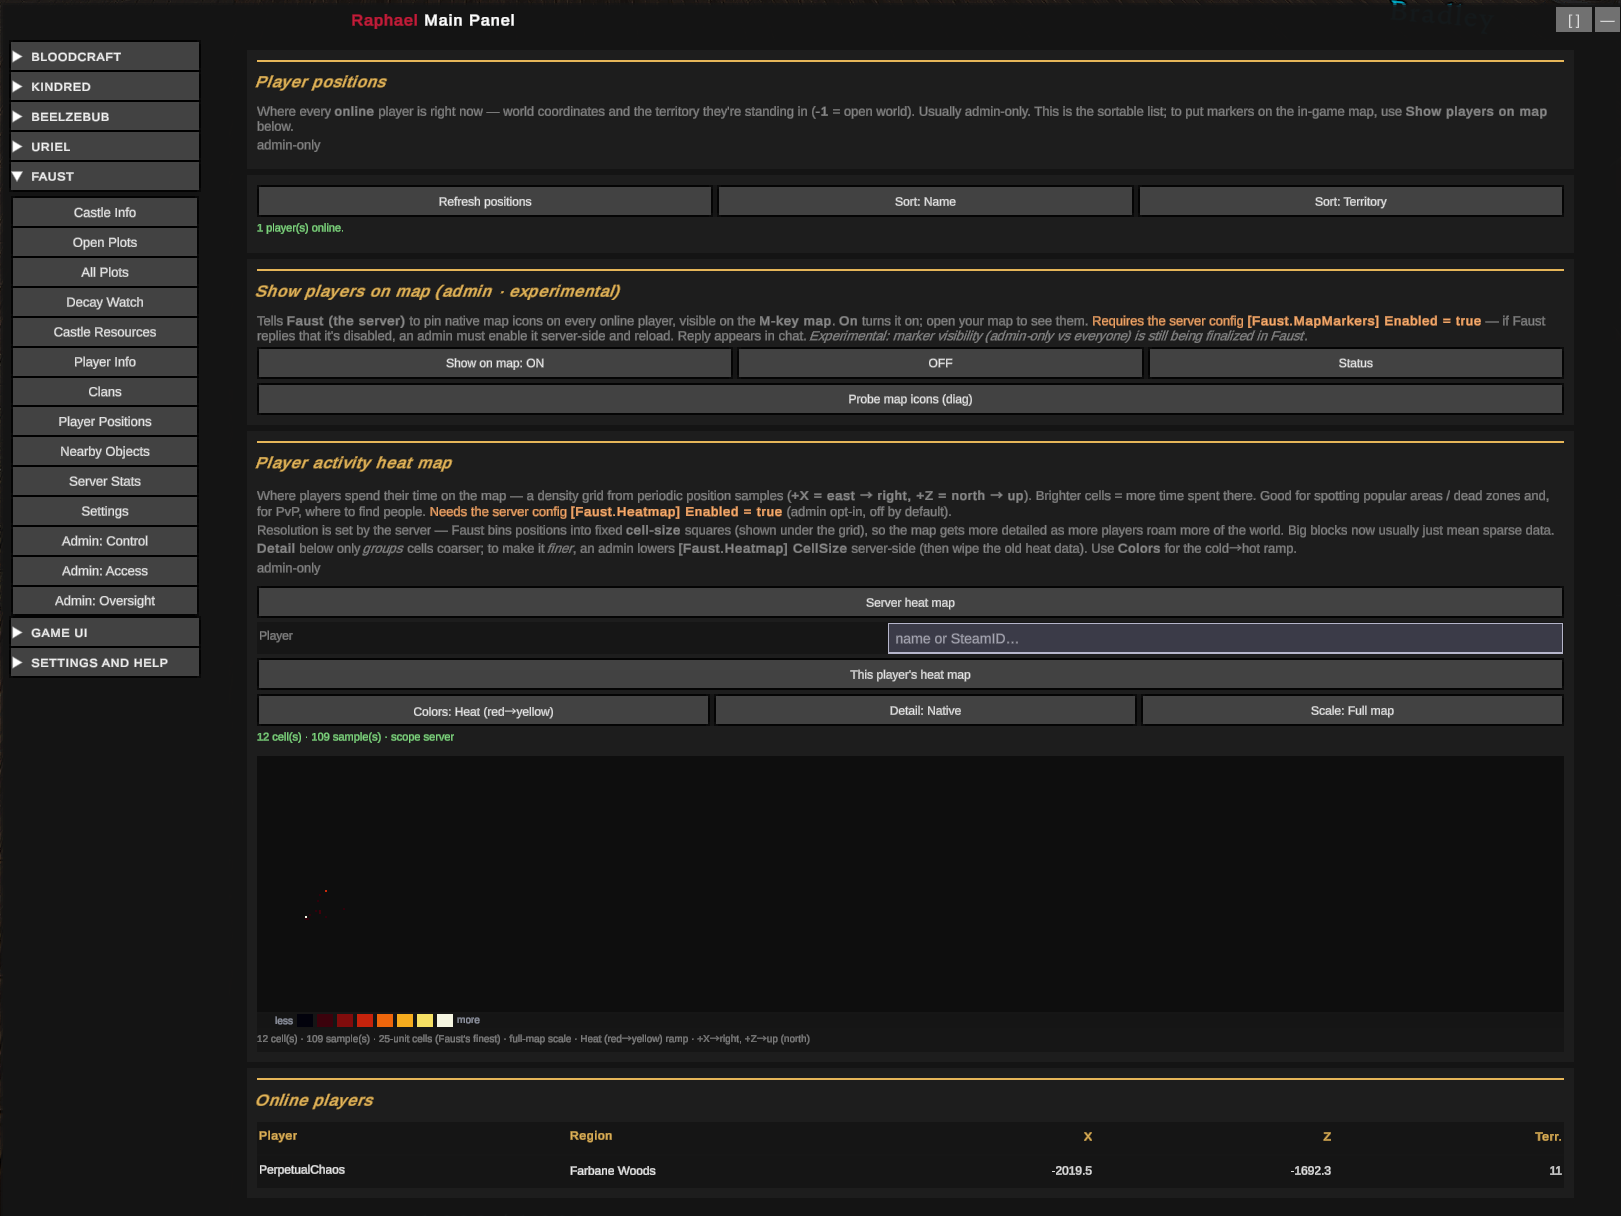Click the Player column header
The image size is (1621, 1216).
click(x=278, y=1135)
